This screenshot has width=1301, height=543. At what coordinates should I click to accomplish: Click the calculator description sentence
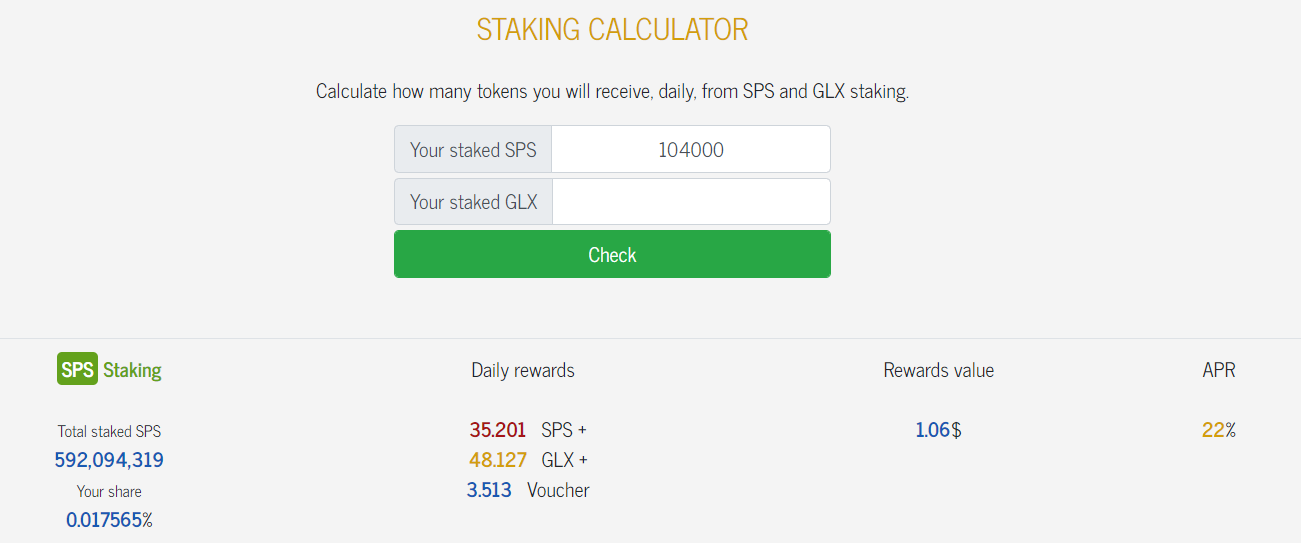(612, 91)
